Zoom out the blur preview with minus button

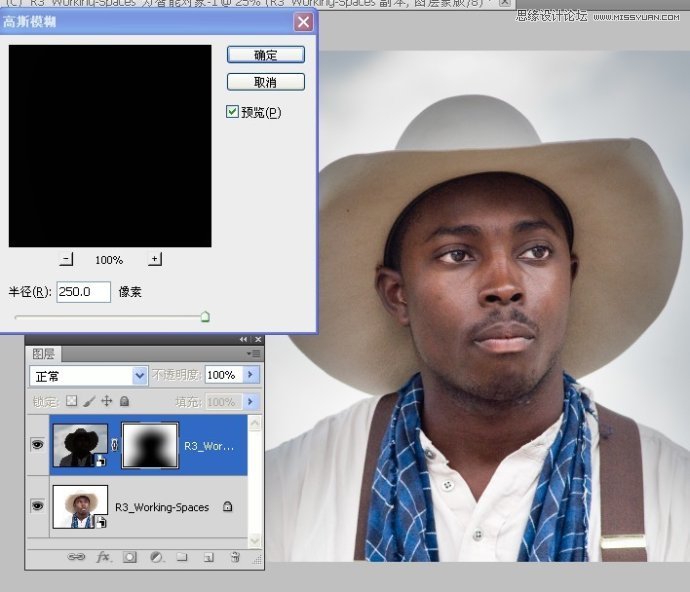pos(66,259)
